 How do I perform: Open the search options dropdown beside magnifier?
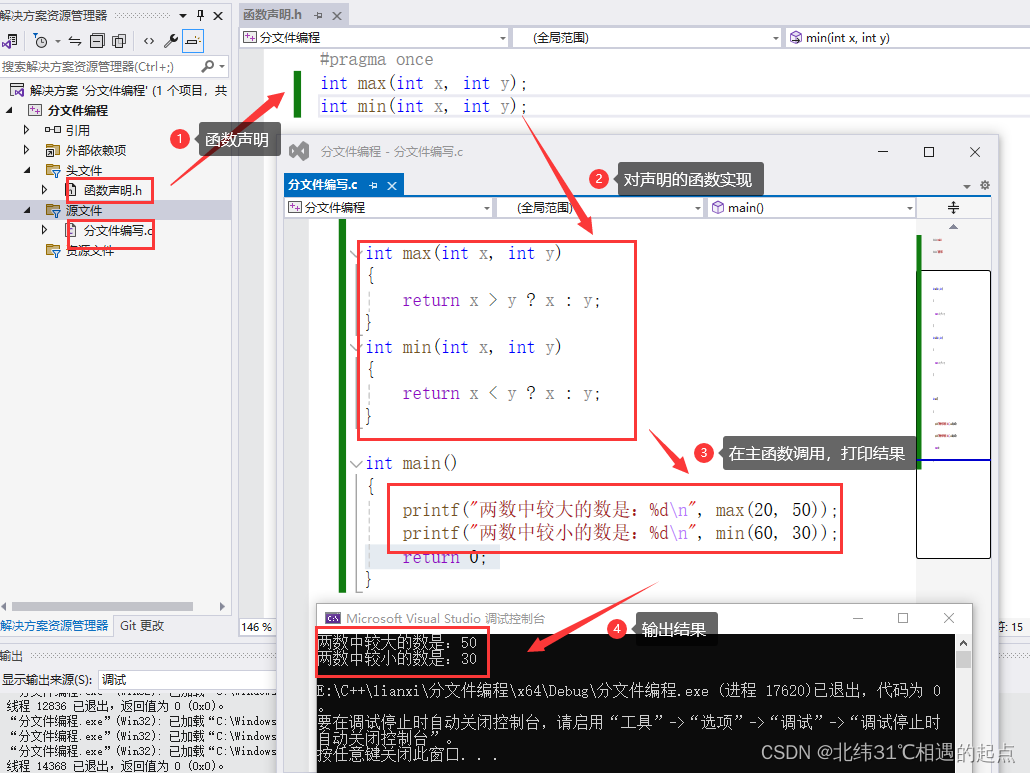[x=222, y=66]
